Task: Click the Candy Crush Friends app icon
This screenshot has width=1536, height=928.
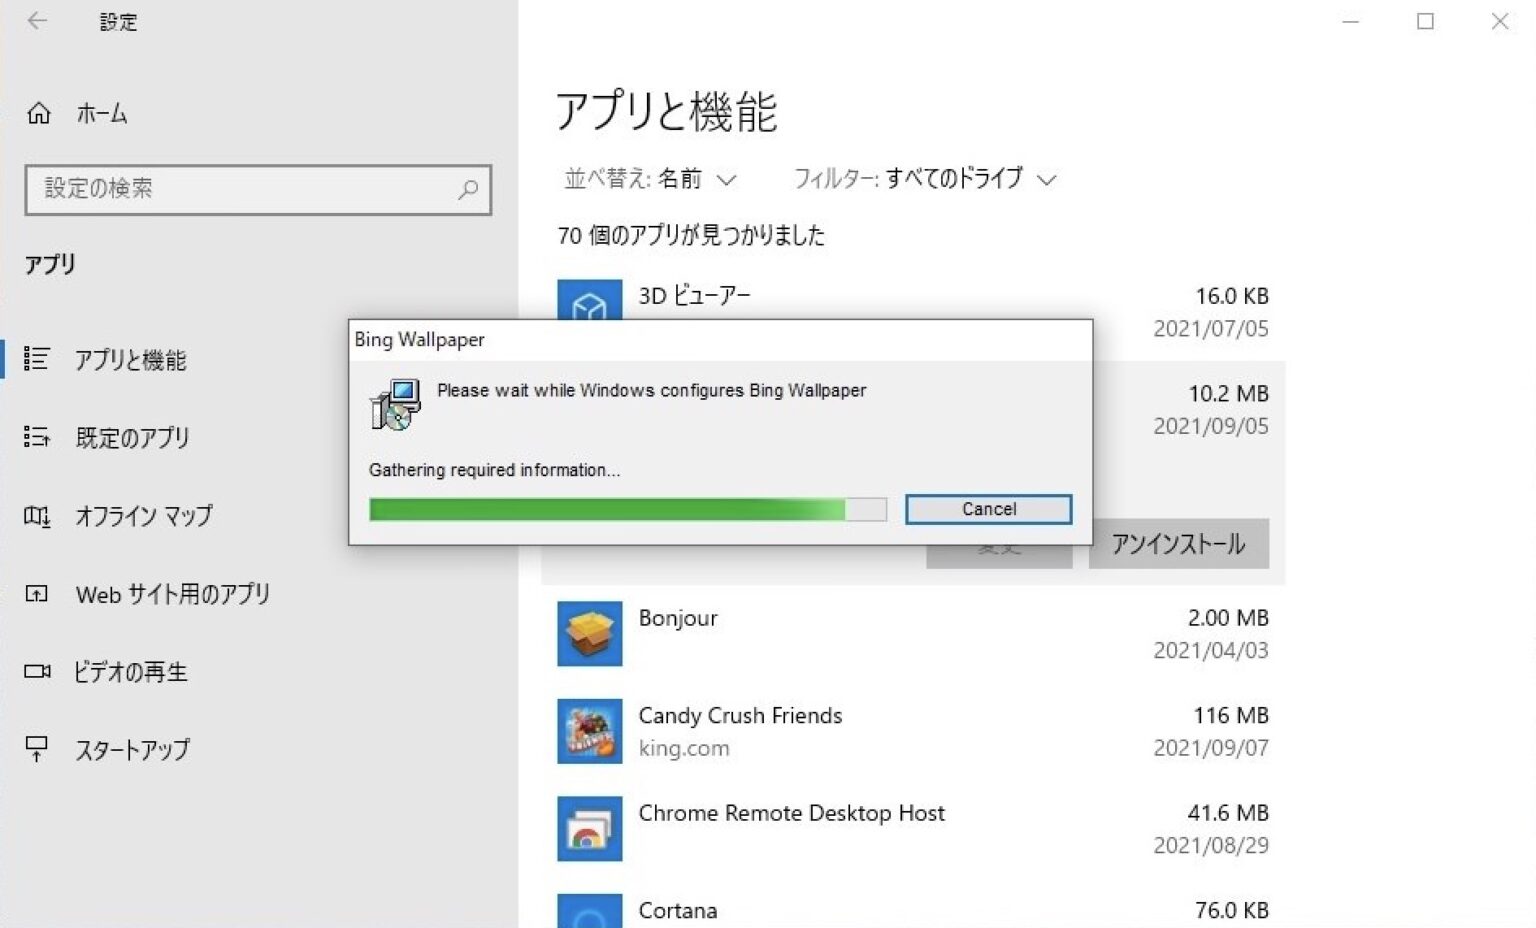Action: tap(591, 731)
